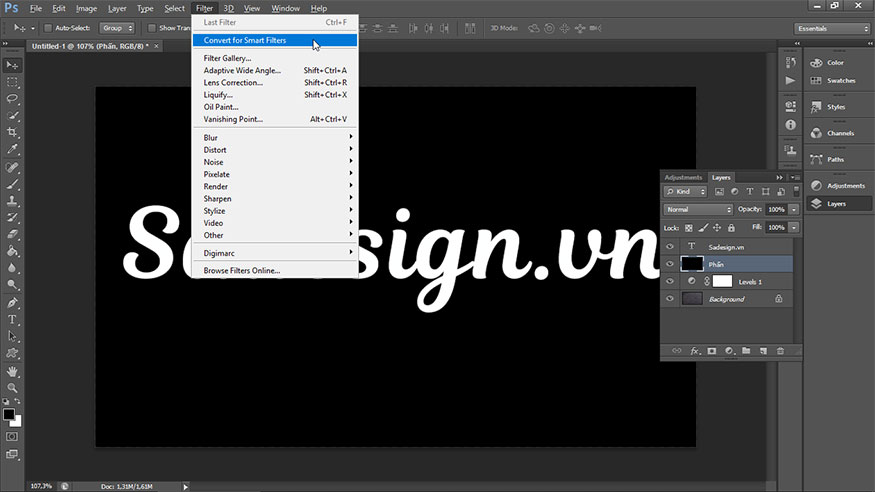Select the Rectangular Marquee tool

click(12, 82)
